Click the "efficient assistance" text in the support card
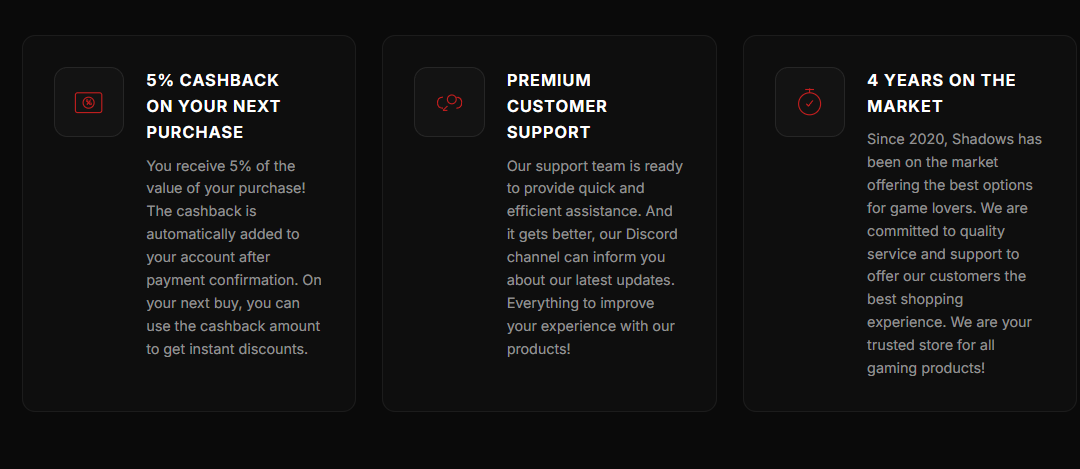 coord(574,211)
